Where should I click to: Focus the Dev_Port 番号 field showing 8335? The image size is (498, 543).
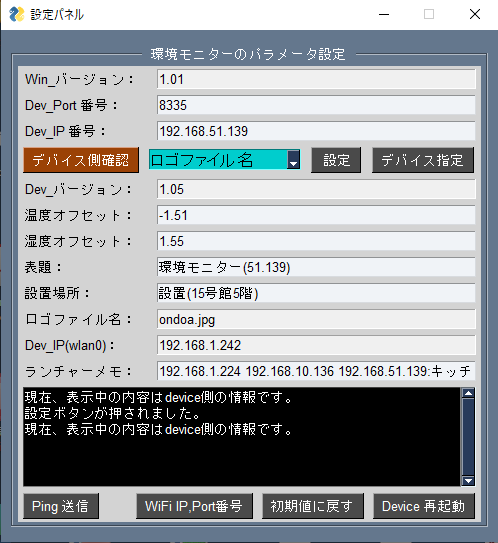[x=316, y=105]
